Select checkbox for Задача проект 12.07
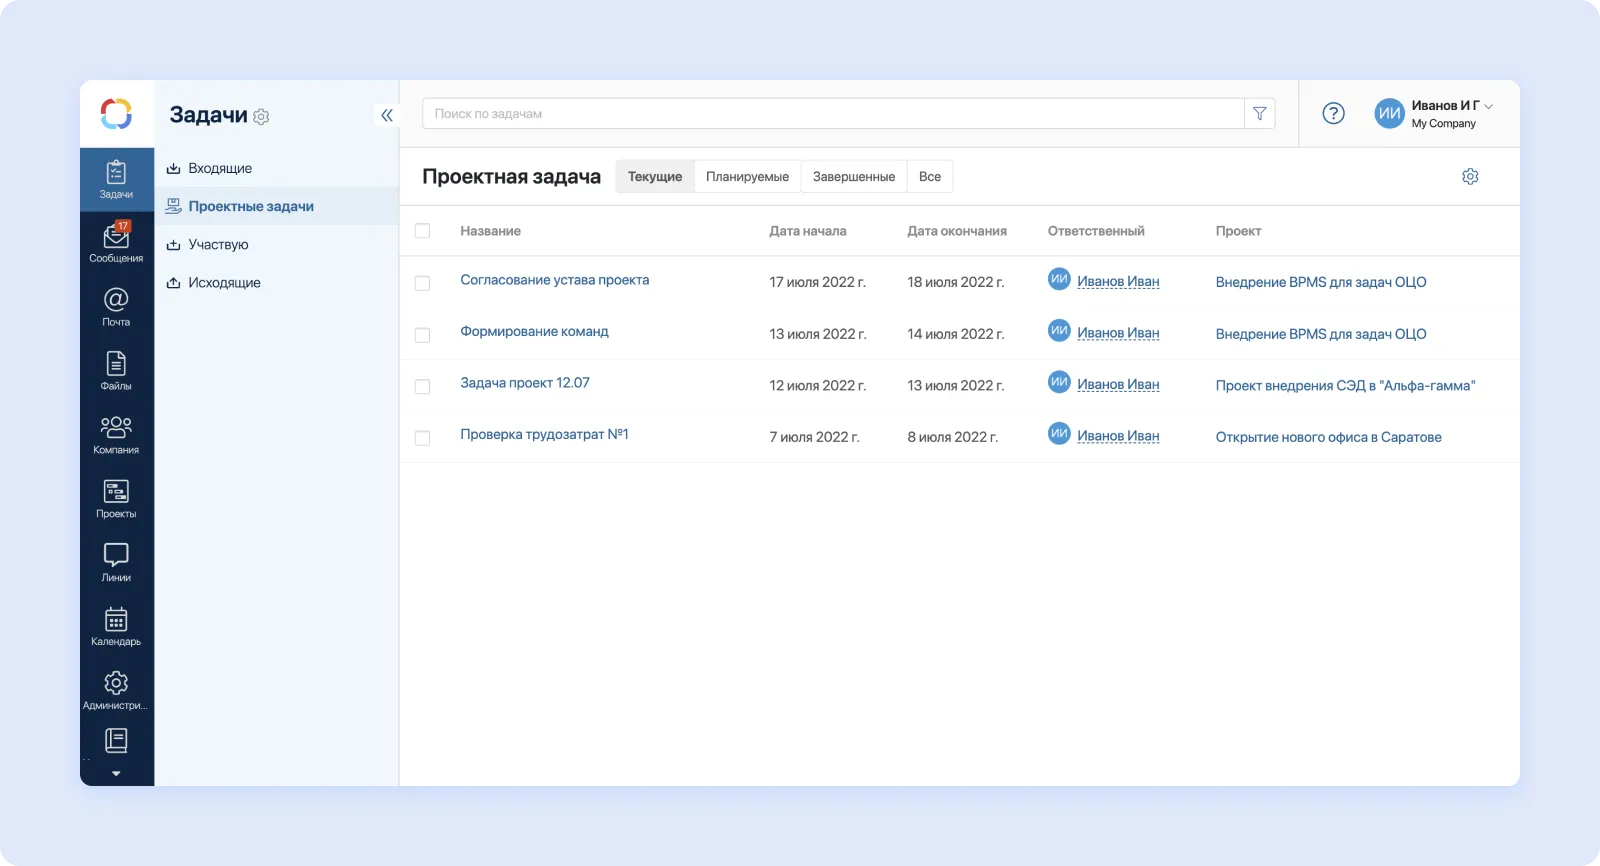 422,386
